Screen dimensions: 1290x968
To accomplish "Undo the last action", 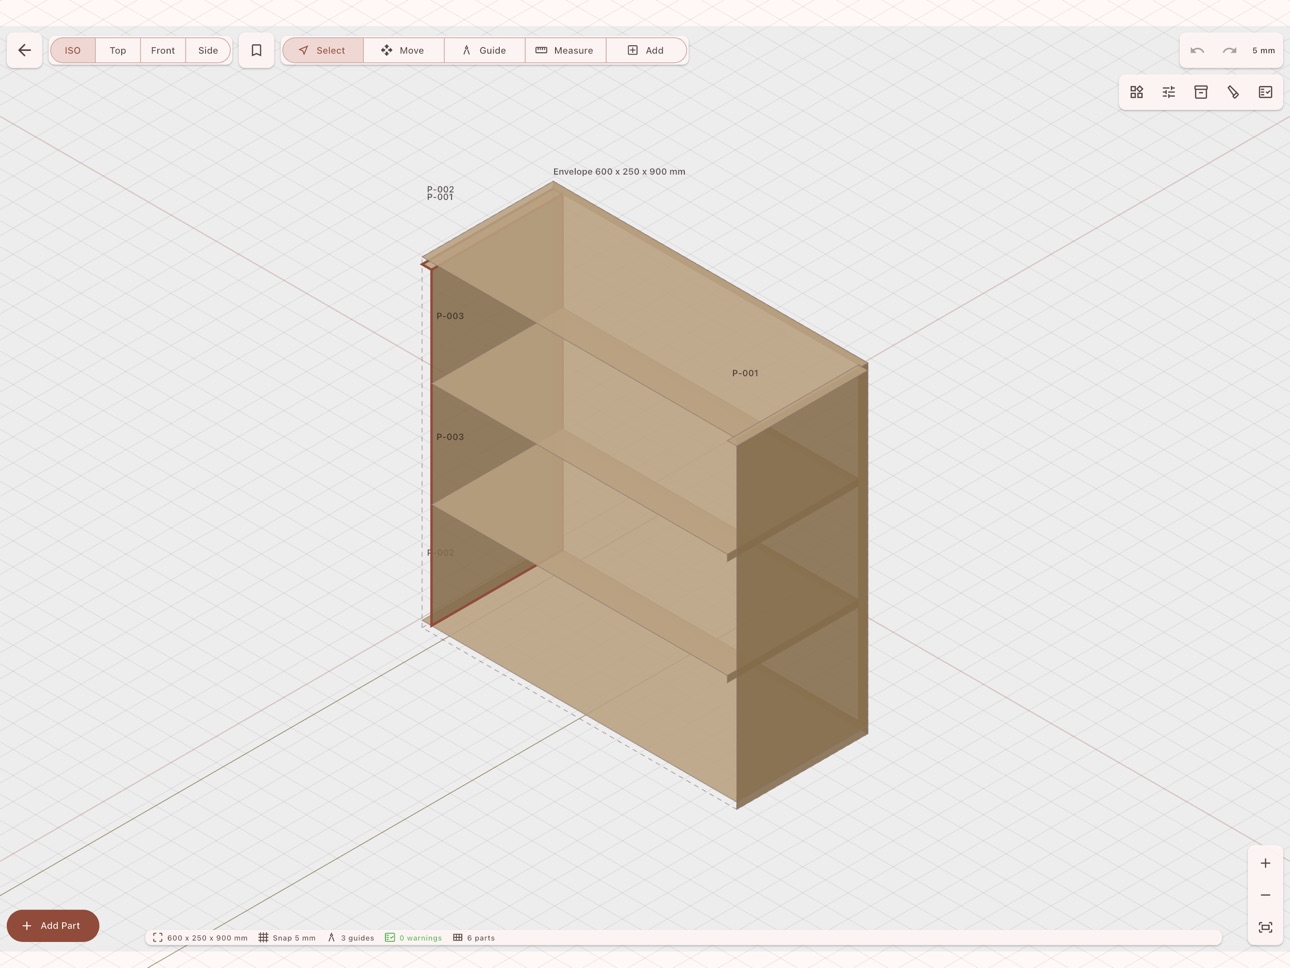I will pyautogui.click(x=1197, y=50).
